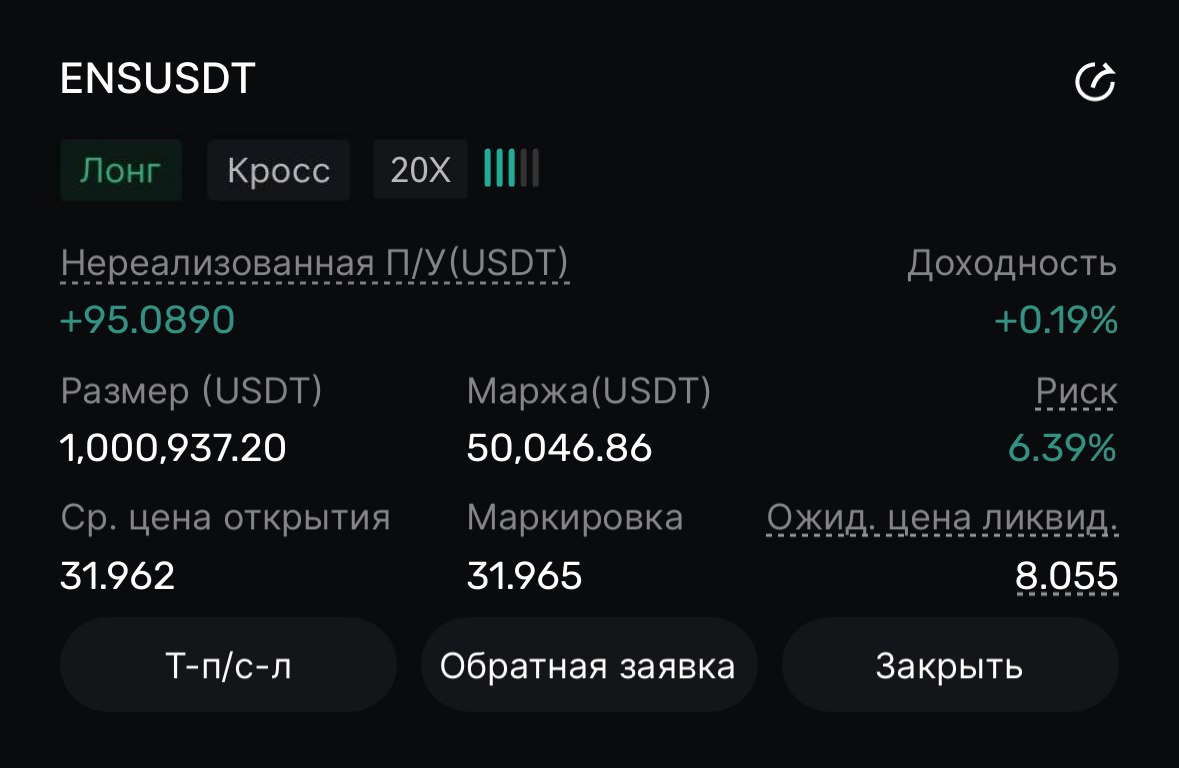Click the average entry price 31.962

[117, 576]
